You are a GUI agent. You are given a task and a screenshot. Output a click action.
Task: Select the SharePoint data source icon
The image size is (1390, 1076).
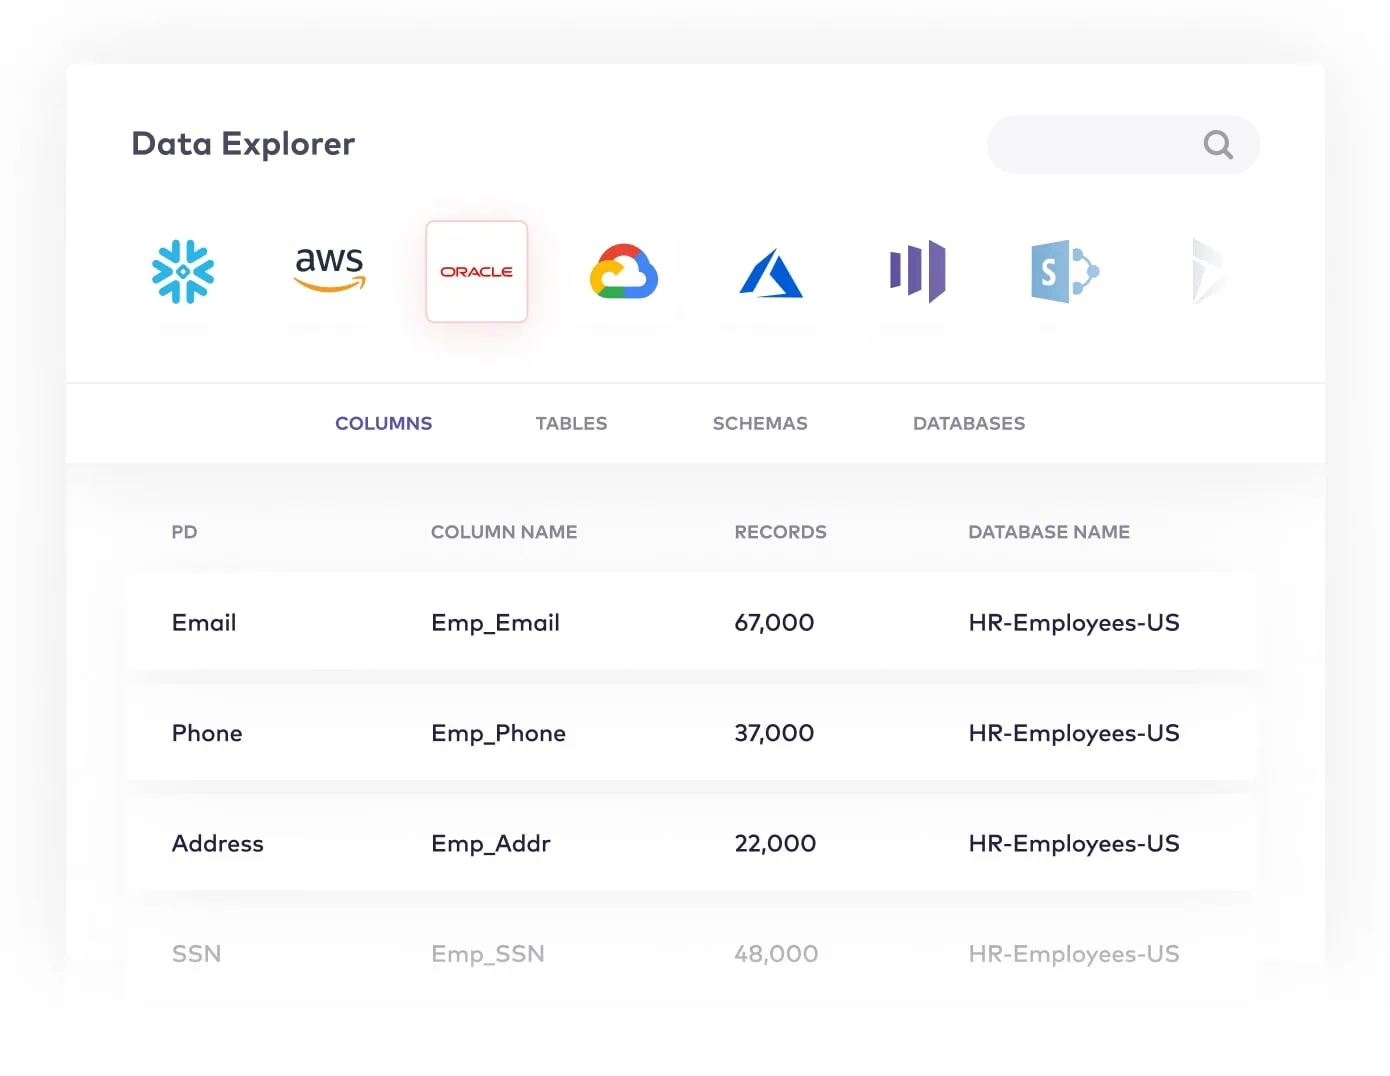click(1065, 271)
